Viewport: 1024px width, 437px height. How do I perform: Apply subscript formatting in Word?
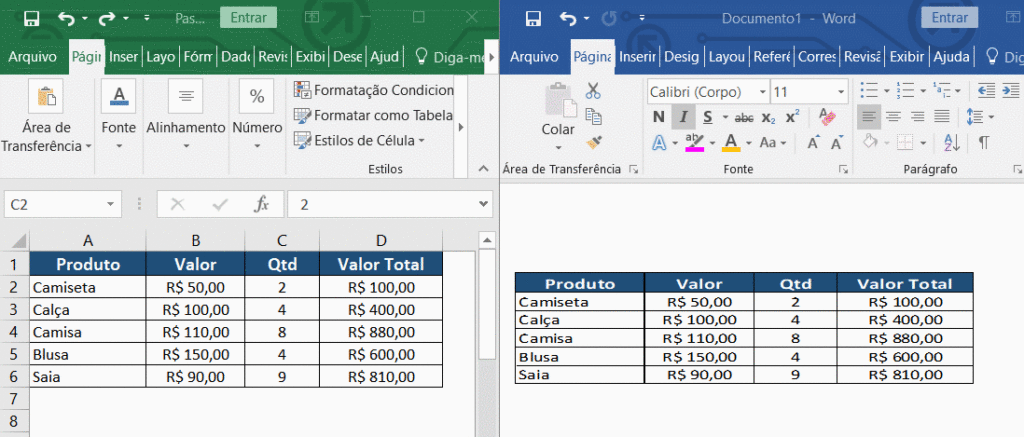(768, 117)
